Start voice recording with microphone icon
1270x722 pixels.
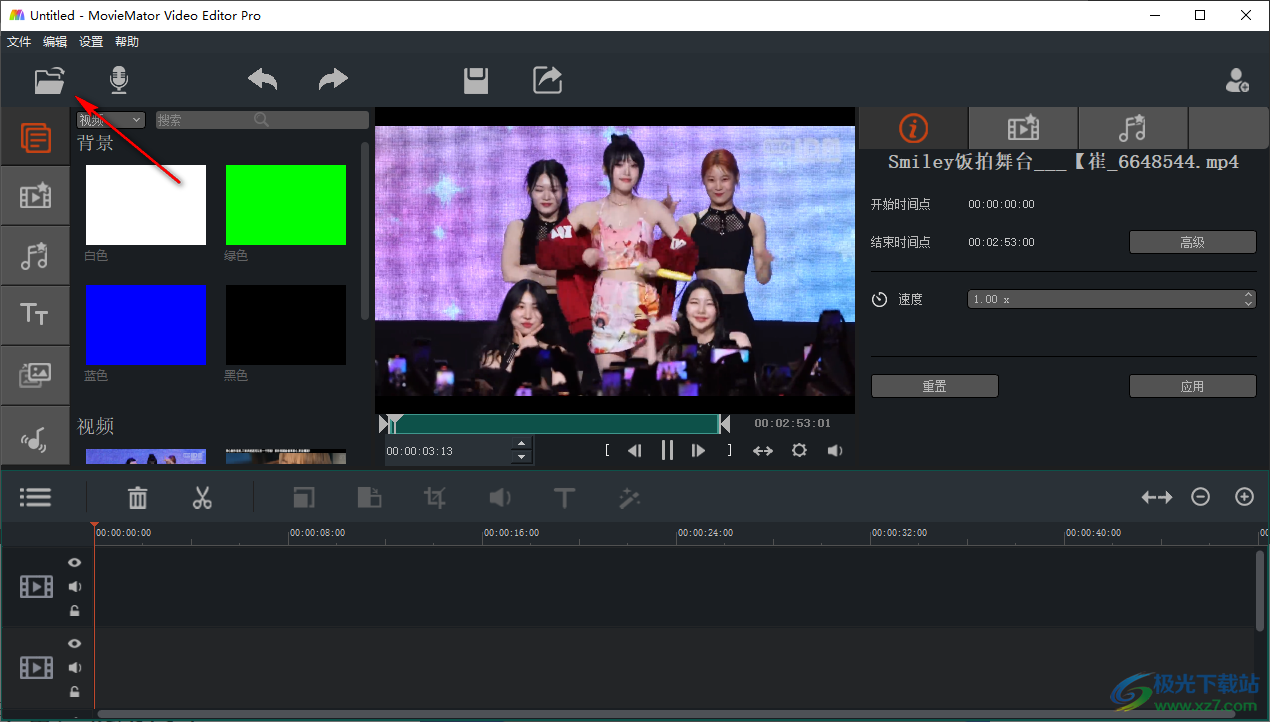[x=119, y=80]
